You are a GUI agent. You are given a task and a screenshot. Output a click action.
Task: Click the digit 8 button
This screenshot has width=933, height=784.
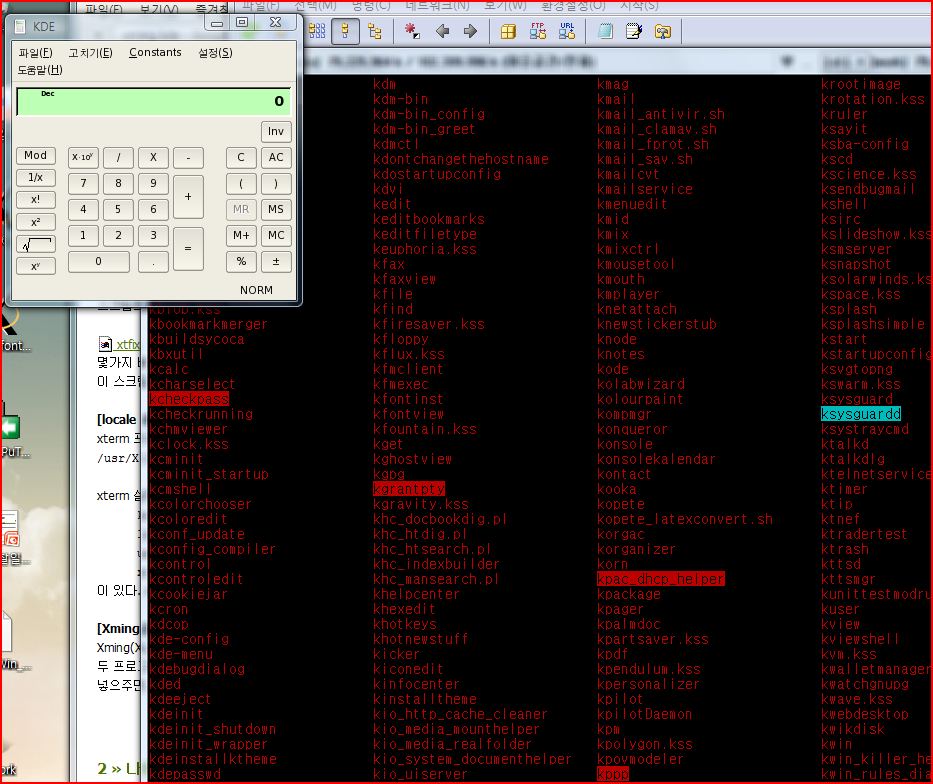pyautogui.click(x=118, y=184)
